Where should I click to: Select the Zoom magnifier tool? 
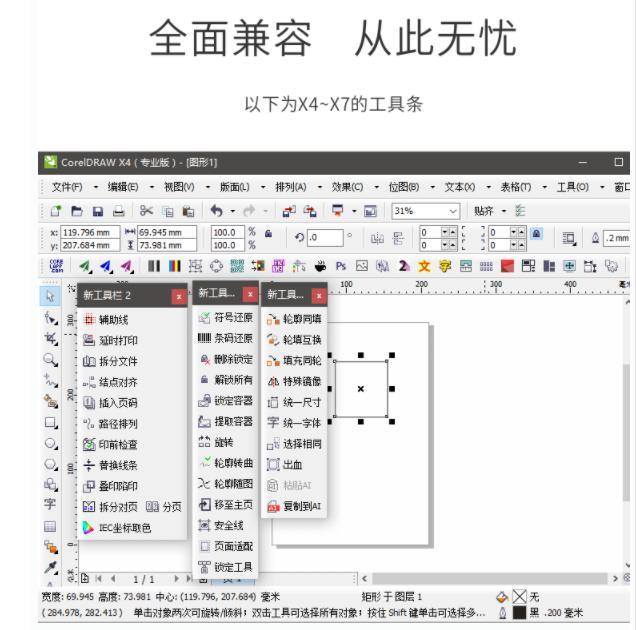50,360
